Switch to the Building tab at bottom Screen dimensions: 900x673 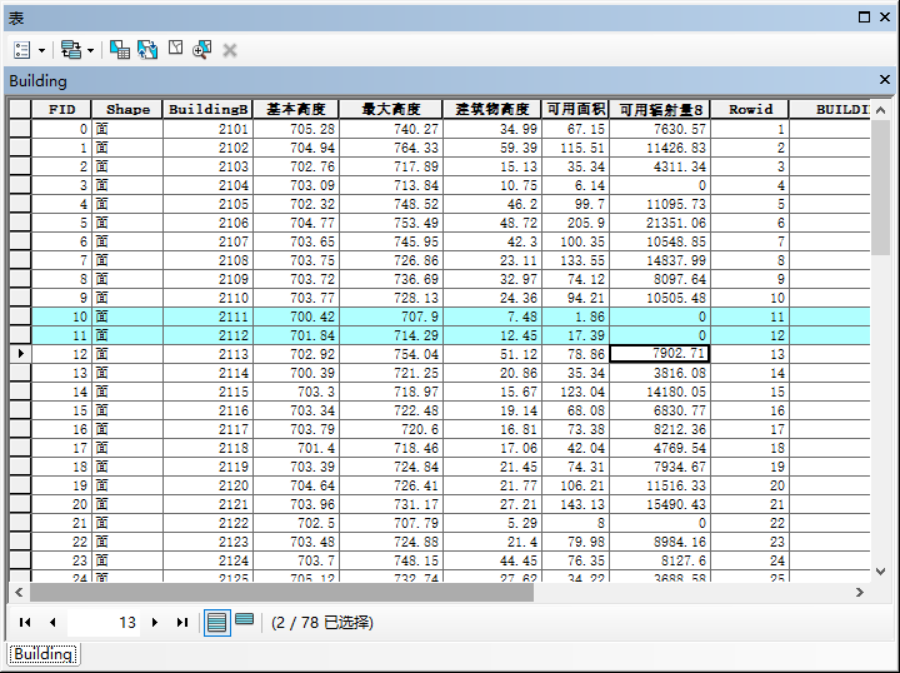43,654
